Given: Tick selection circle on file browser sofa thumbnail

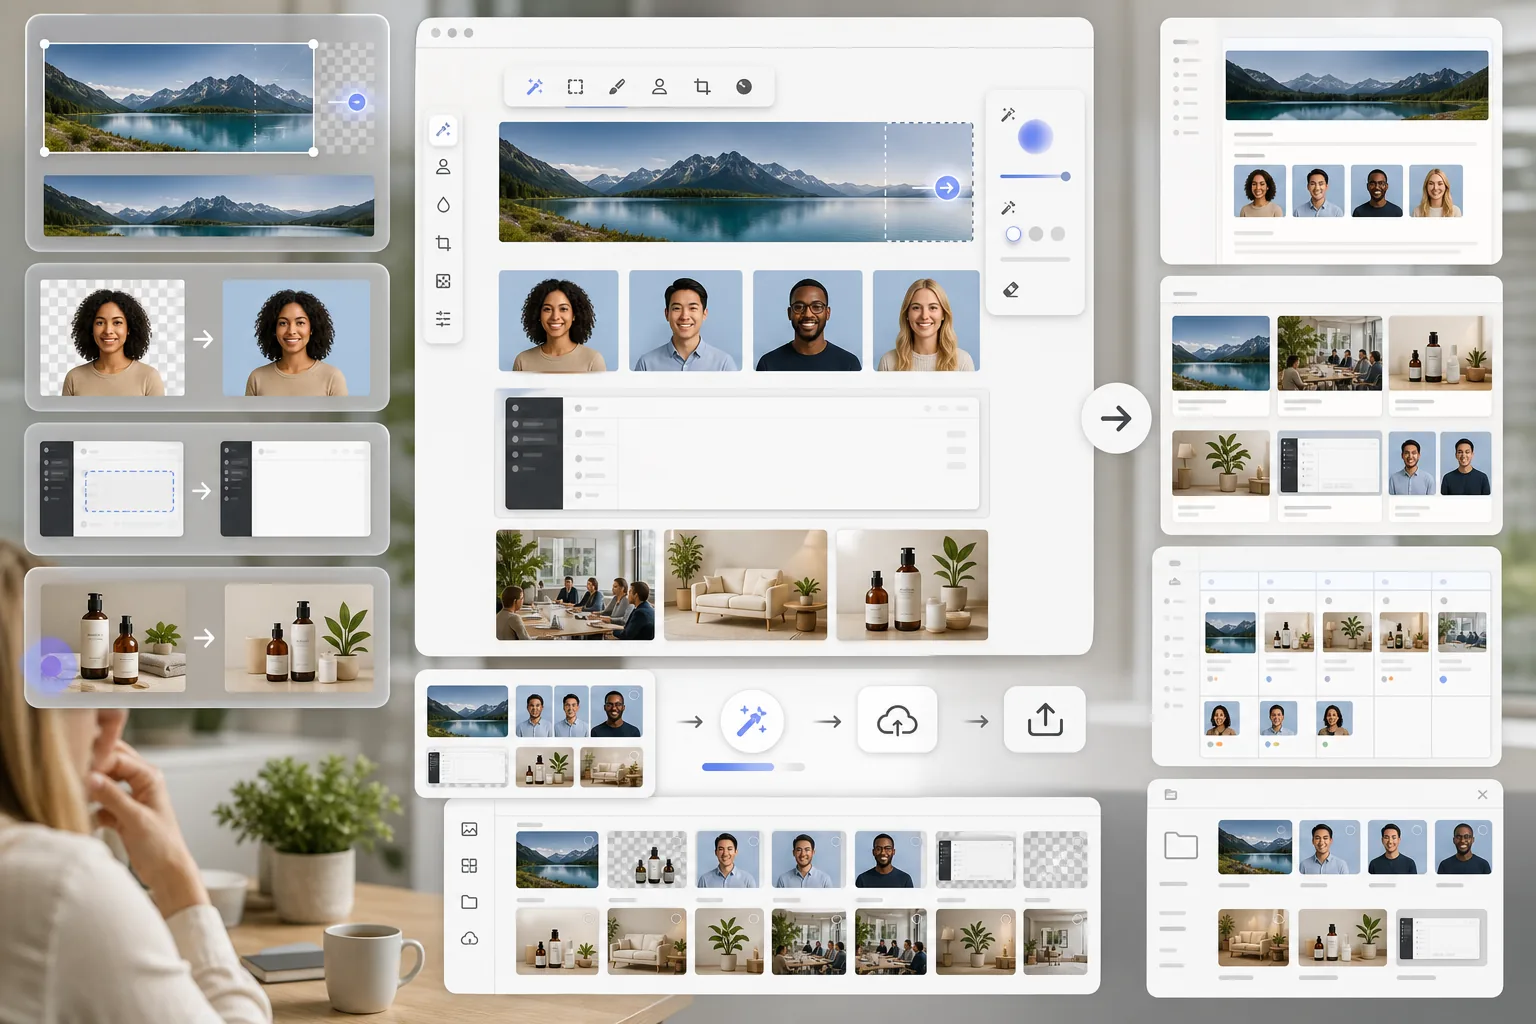Looking at the screenshot, I should [1278, 919].
